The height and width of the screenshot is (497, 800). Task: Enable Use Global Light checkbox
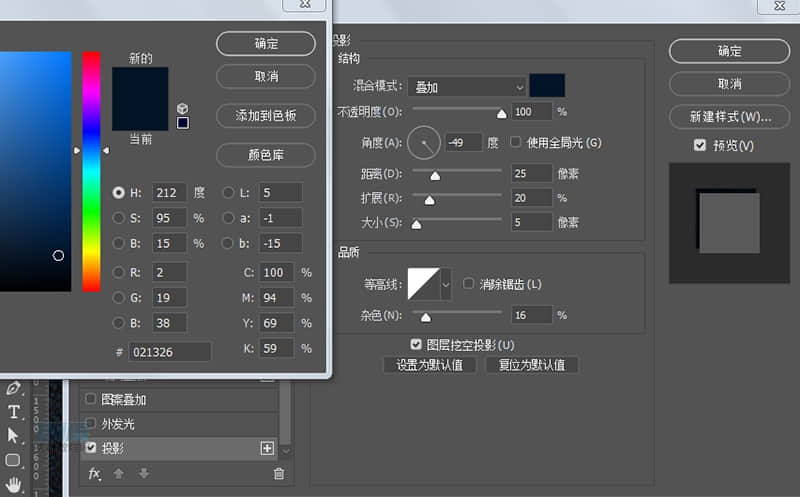coord(516,142)
